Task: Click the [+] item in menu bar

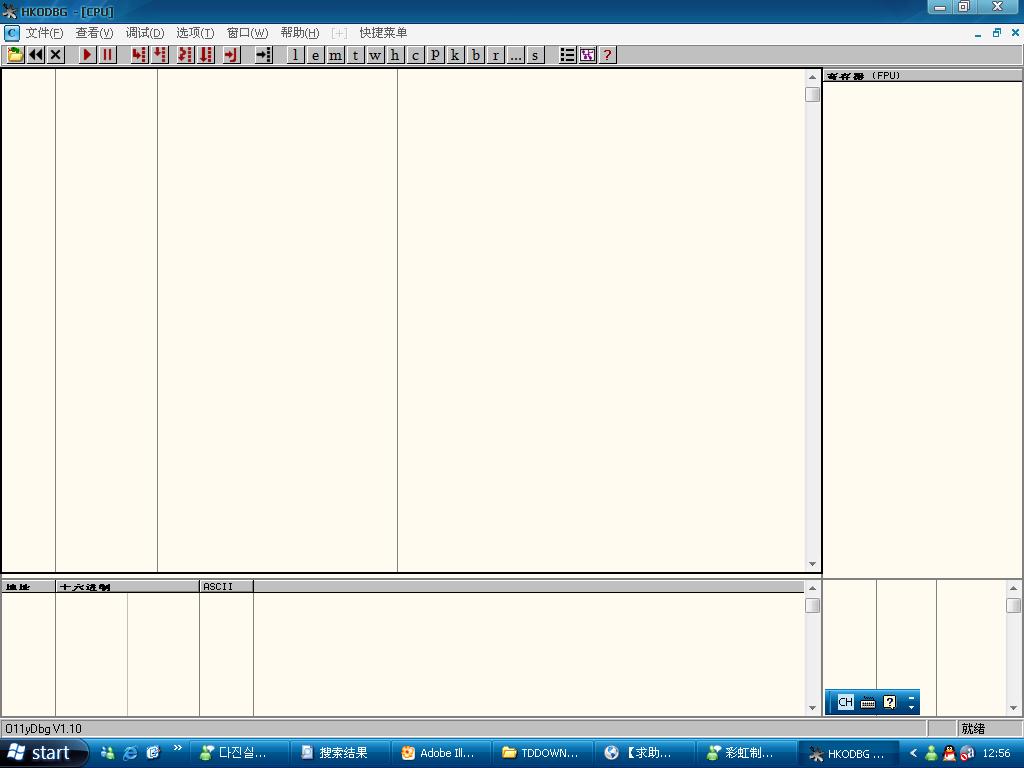Action: pos(340,33)
